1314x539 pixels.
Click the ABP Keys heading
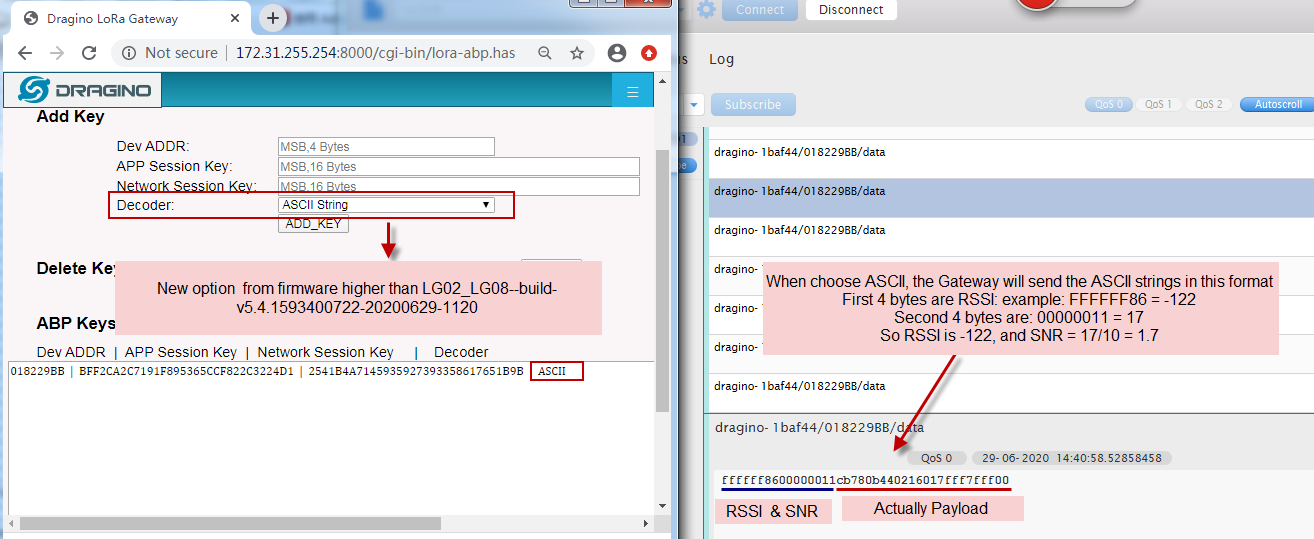(x=76, y=324)
